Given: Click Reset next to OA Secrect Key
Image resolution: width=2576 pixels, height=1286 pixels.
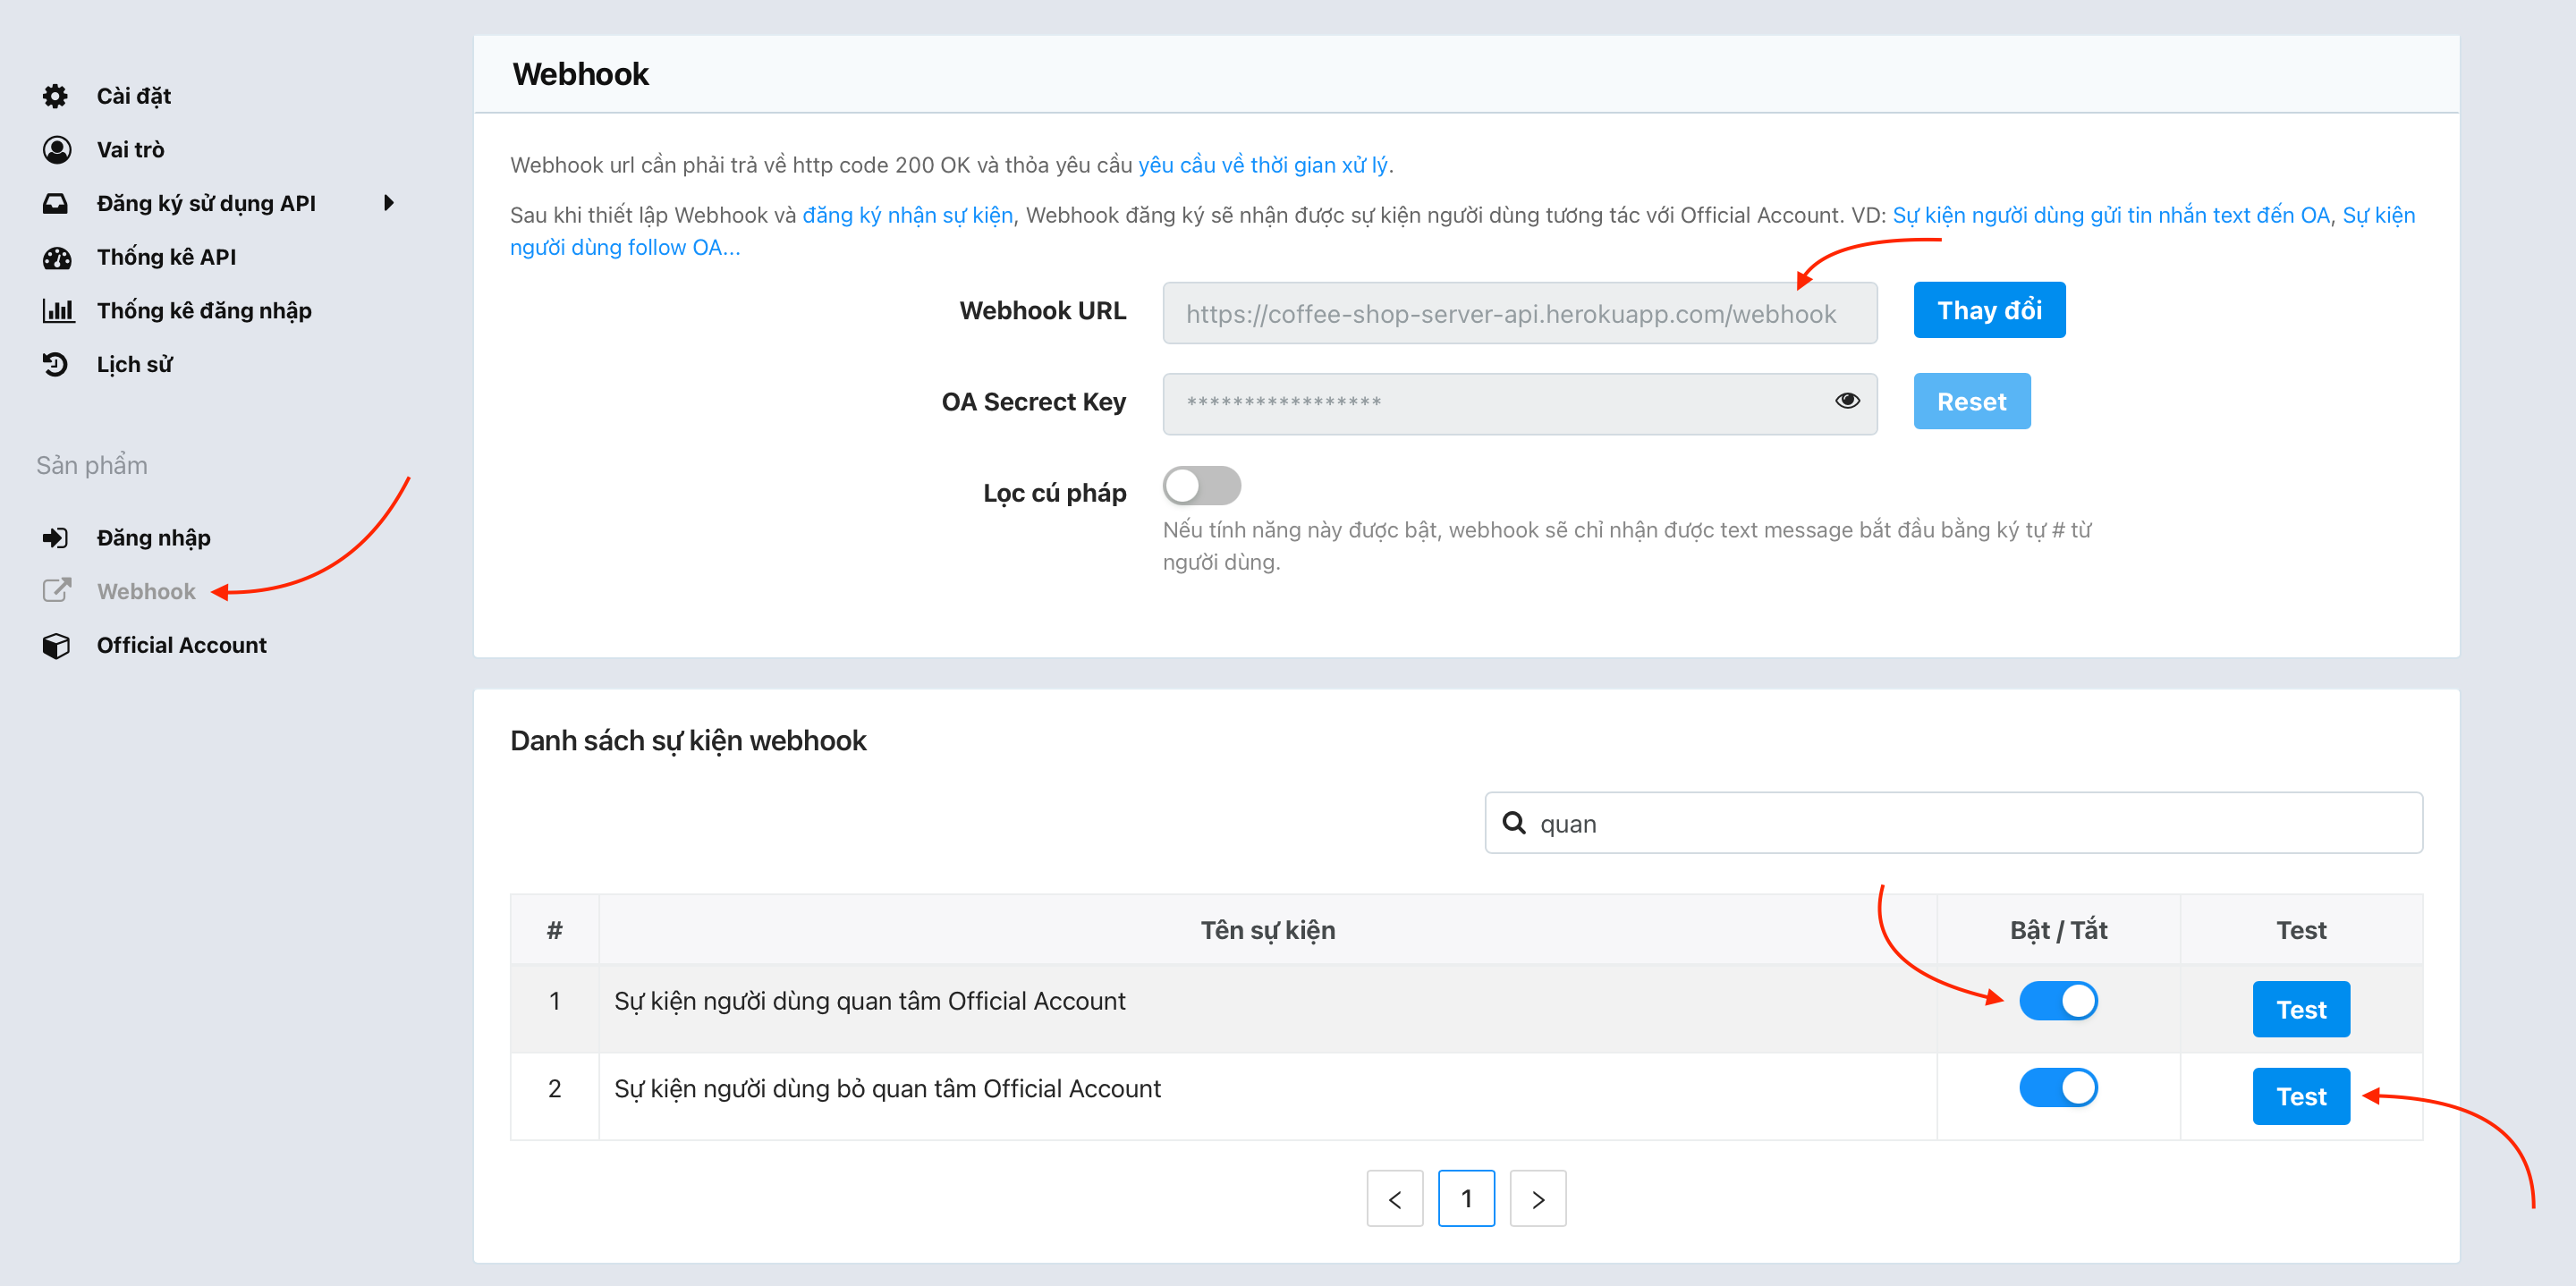Looking at the screenshot, I should coord(1971,400).
